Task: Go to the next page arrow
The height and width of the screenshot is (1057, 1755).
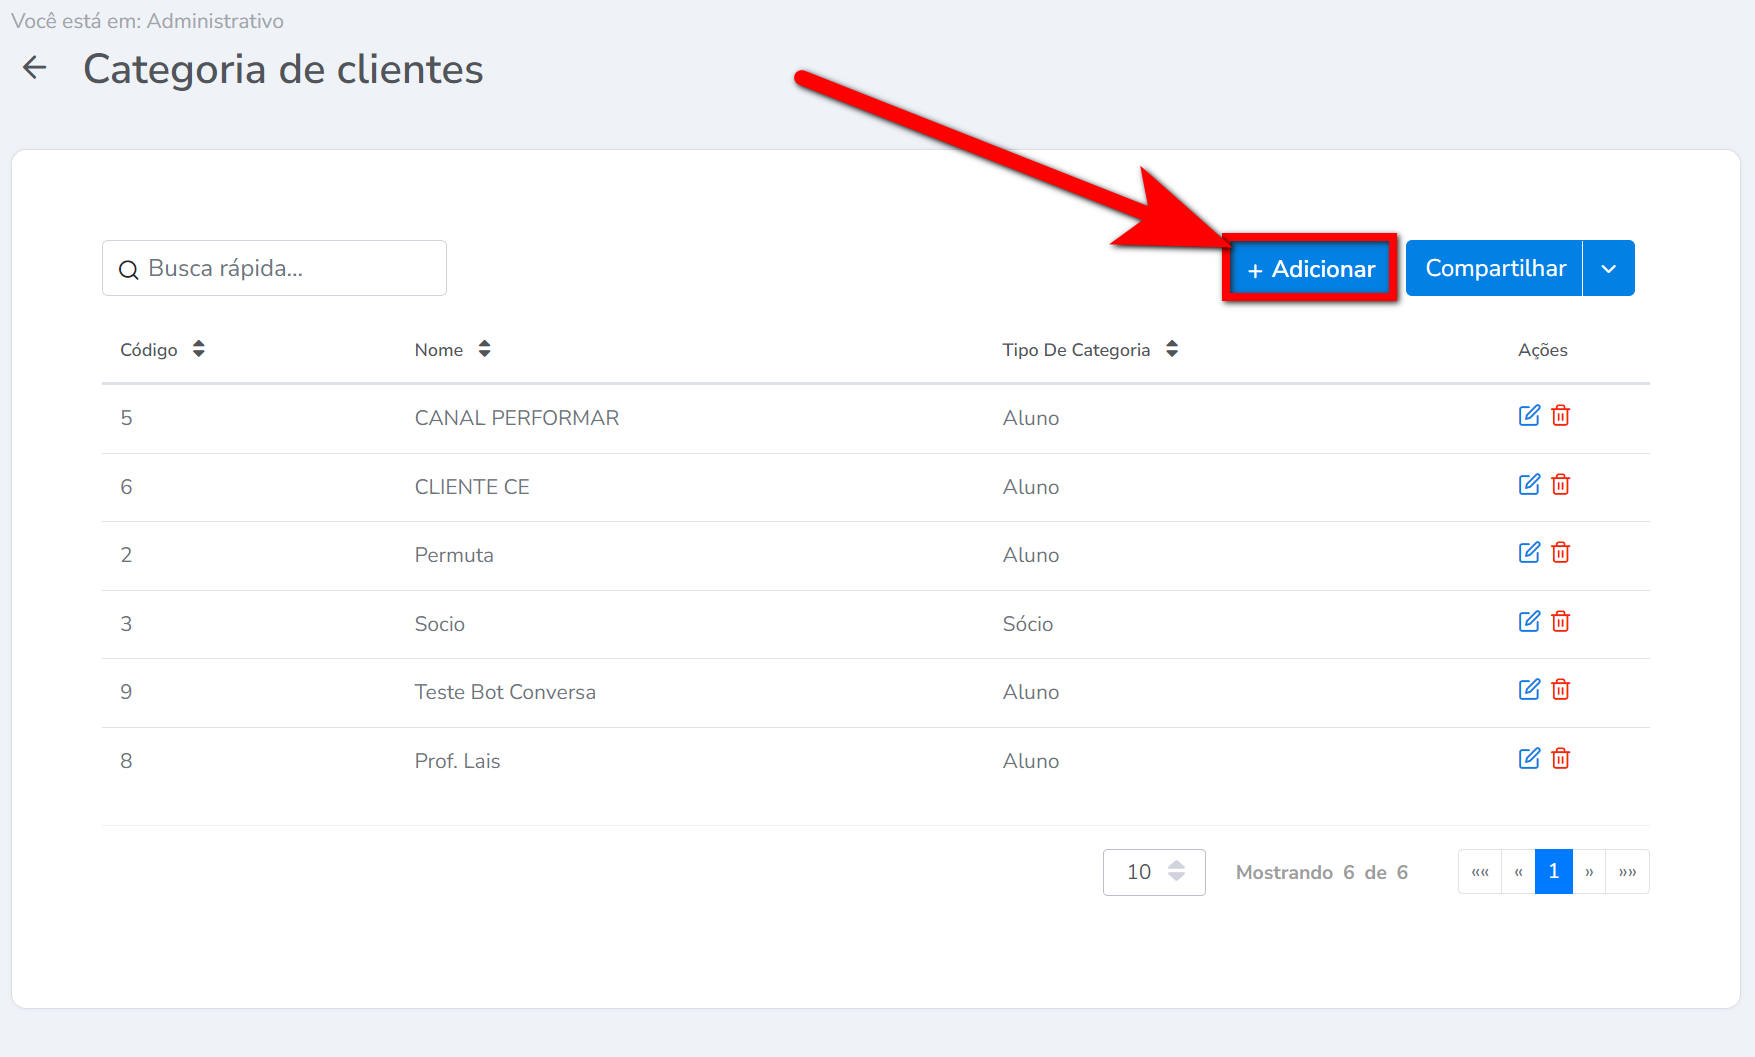Action: pos(1589,872)
